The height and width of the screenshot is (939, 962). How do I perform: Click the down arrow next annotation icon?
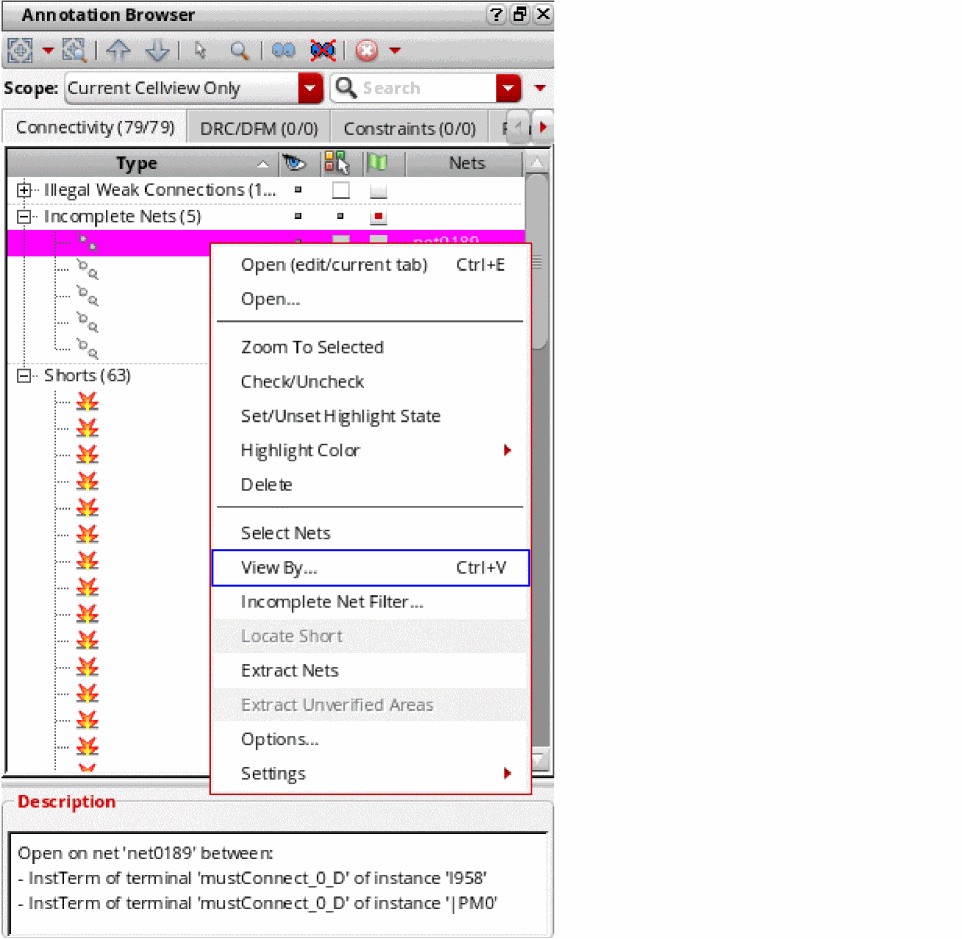[x=157, y=50]
